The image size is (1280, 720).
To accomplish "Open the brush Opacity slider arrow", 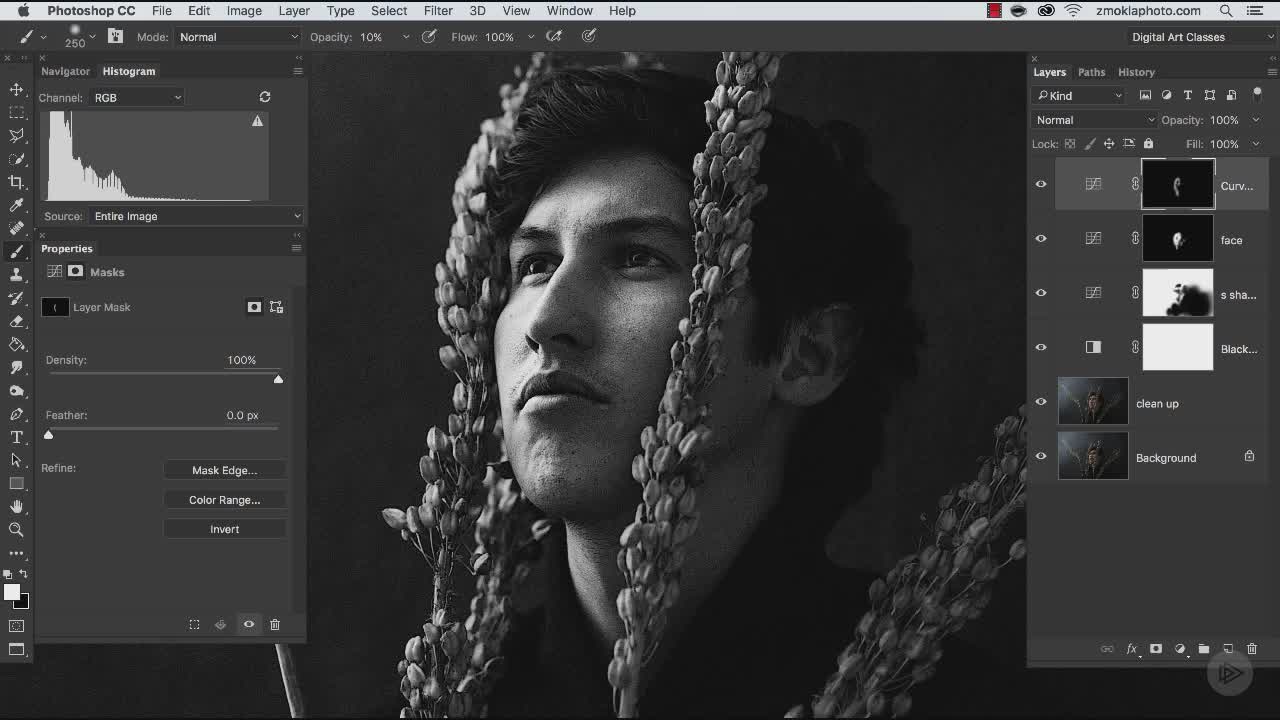I will [405, 37].
